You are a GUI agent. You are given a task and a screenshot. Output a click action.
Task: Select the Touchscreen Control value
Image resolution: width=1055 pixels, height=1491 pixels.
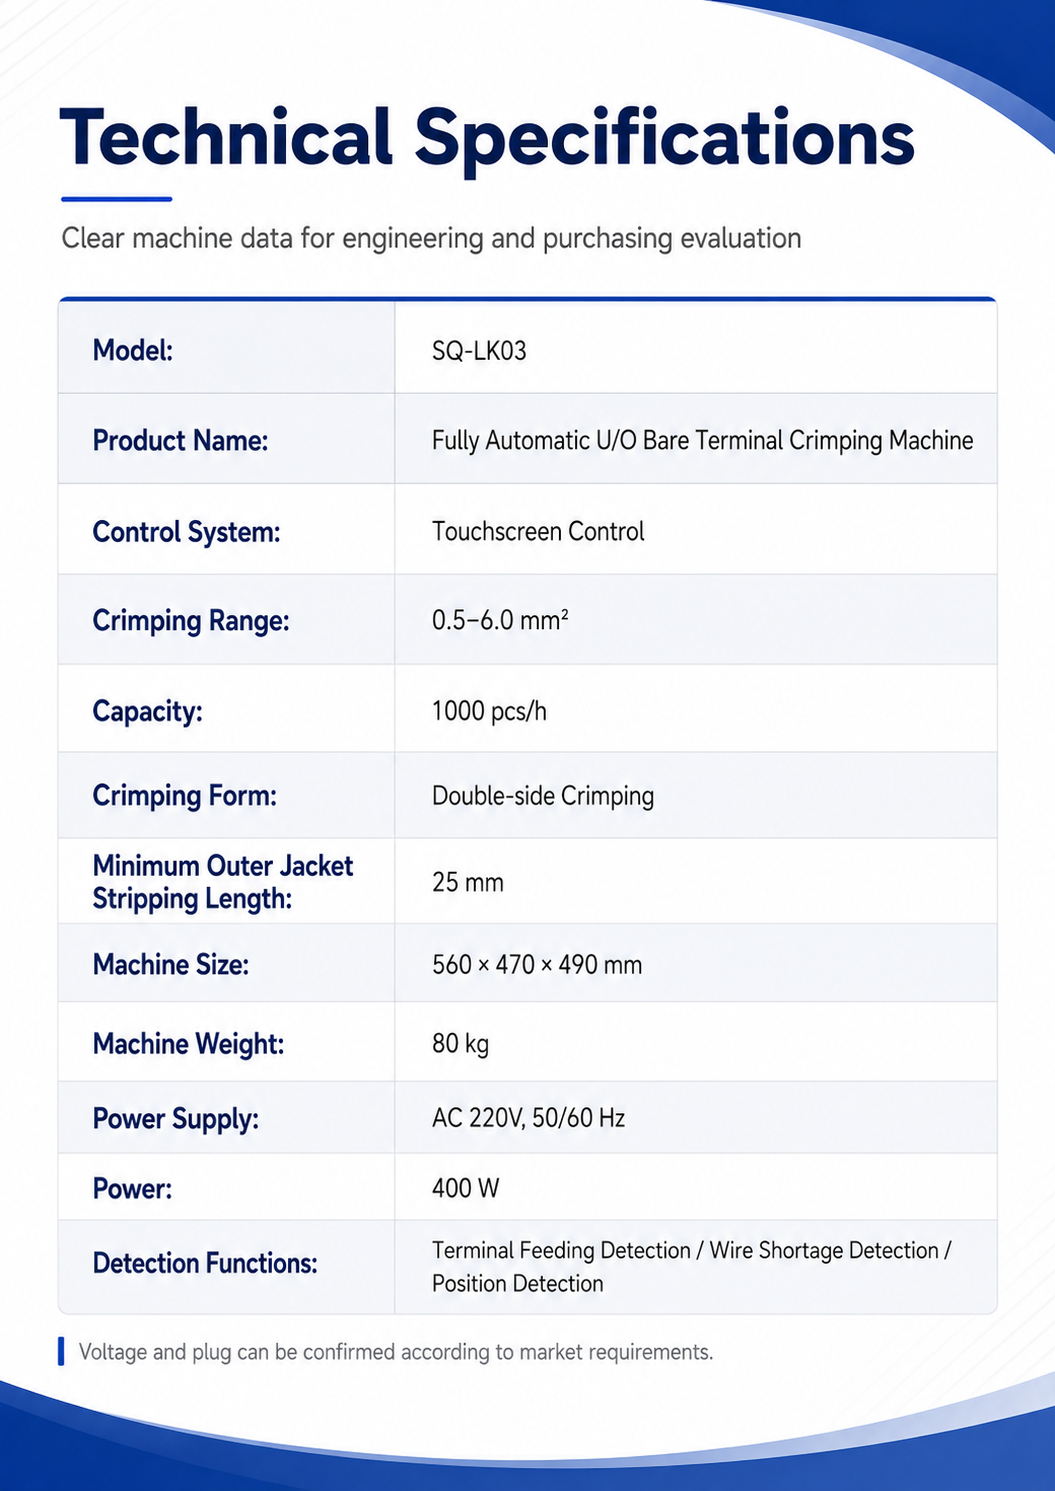538,531
